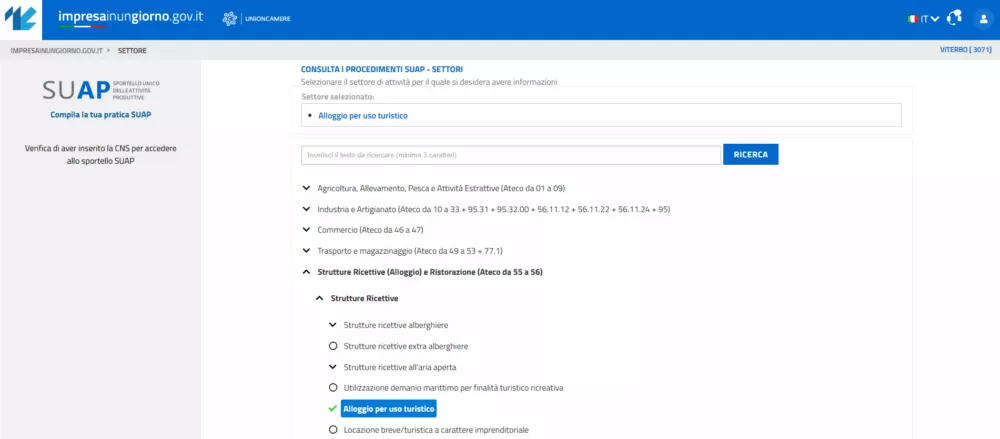Open the user profile icon
The image size is (1000, 439).
982,19
